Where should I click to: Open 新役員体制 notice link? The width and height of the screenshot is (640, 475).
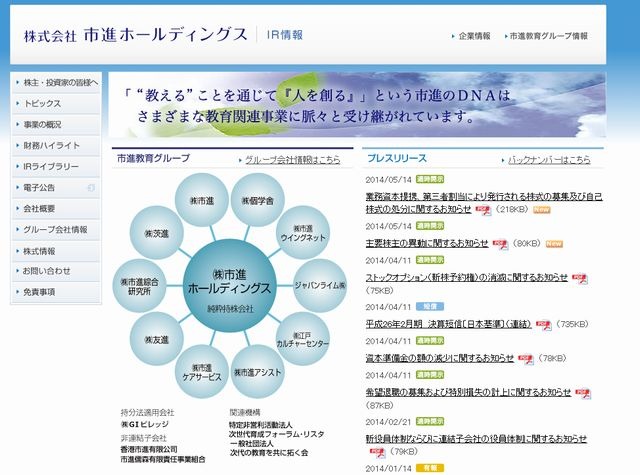[x=476, y=439]
